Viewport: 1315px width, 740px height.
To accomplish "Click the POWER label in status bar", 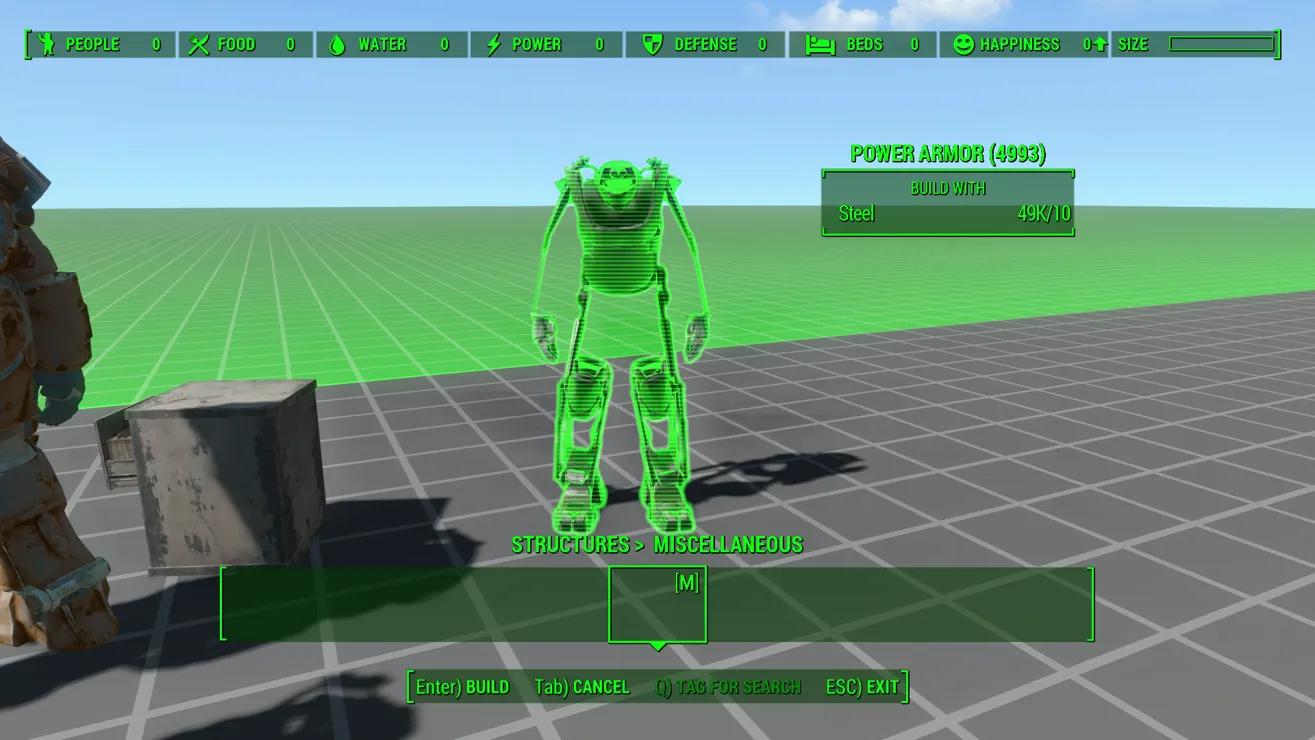I will pyautogui.click(x=537, y=44).
